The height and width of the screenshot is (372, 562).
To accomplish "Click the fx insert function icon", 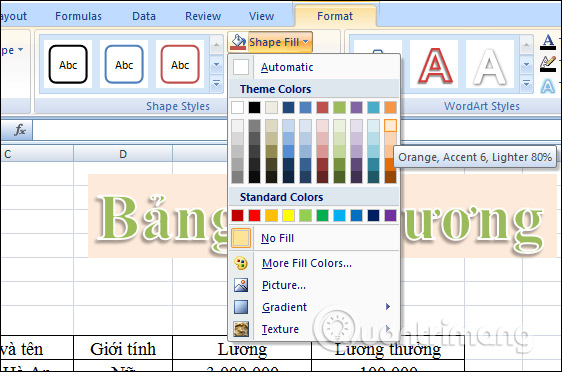I will tap(19, 130).
